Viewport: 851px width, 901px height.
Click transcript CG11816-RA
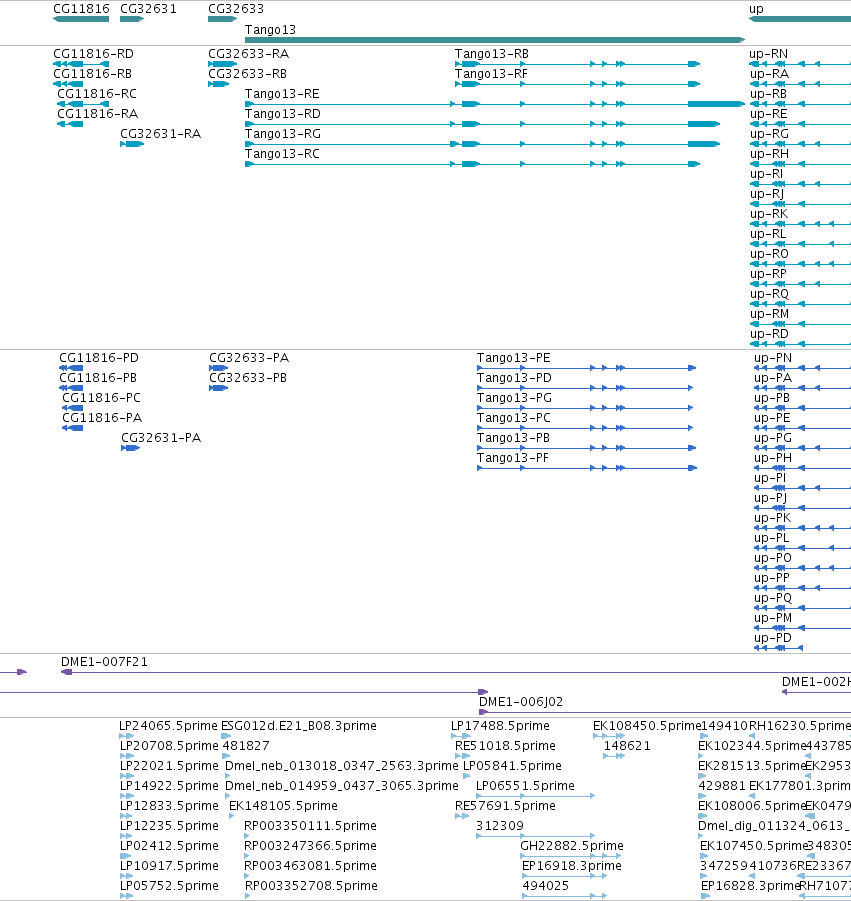97,114
